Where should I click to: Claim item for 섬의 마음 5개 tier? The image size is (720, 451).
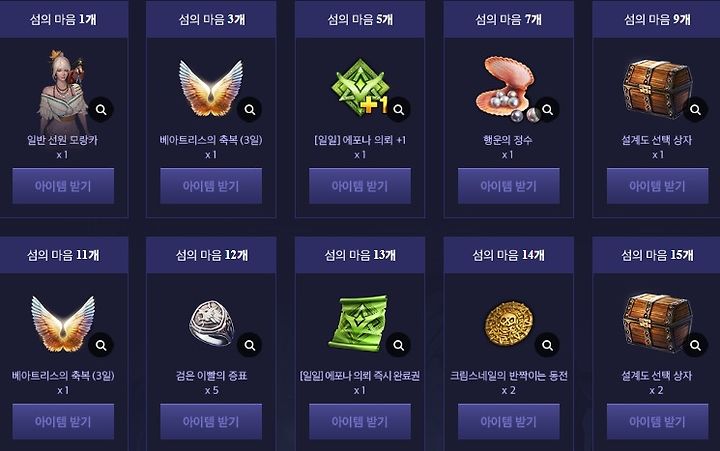click(360, 186)
